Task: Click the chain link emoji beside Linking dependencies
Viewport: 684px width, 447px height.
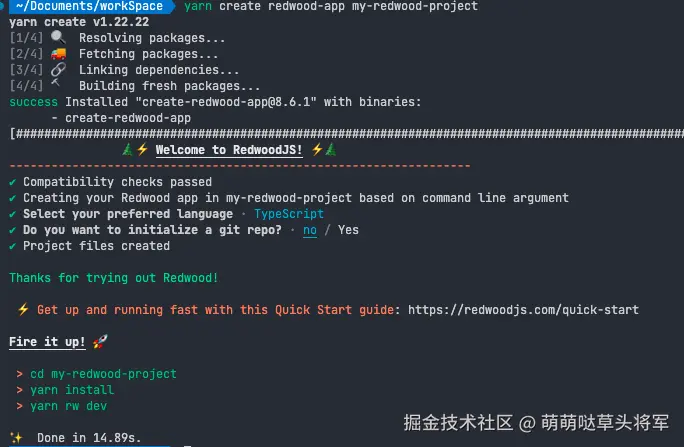Action: 58,70
